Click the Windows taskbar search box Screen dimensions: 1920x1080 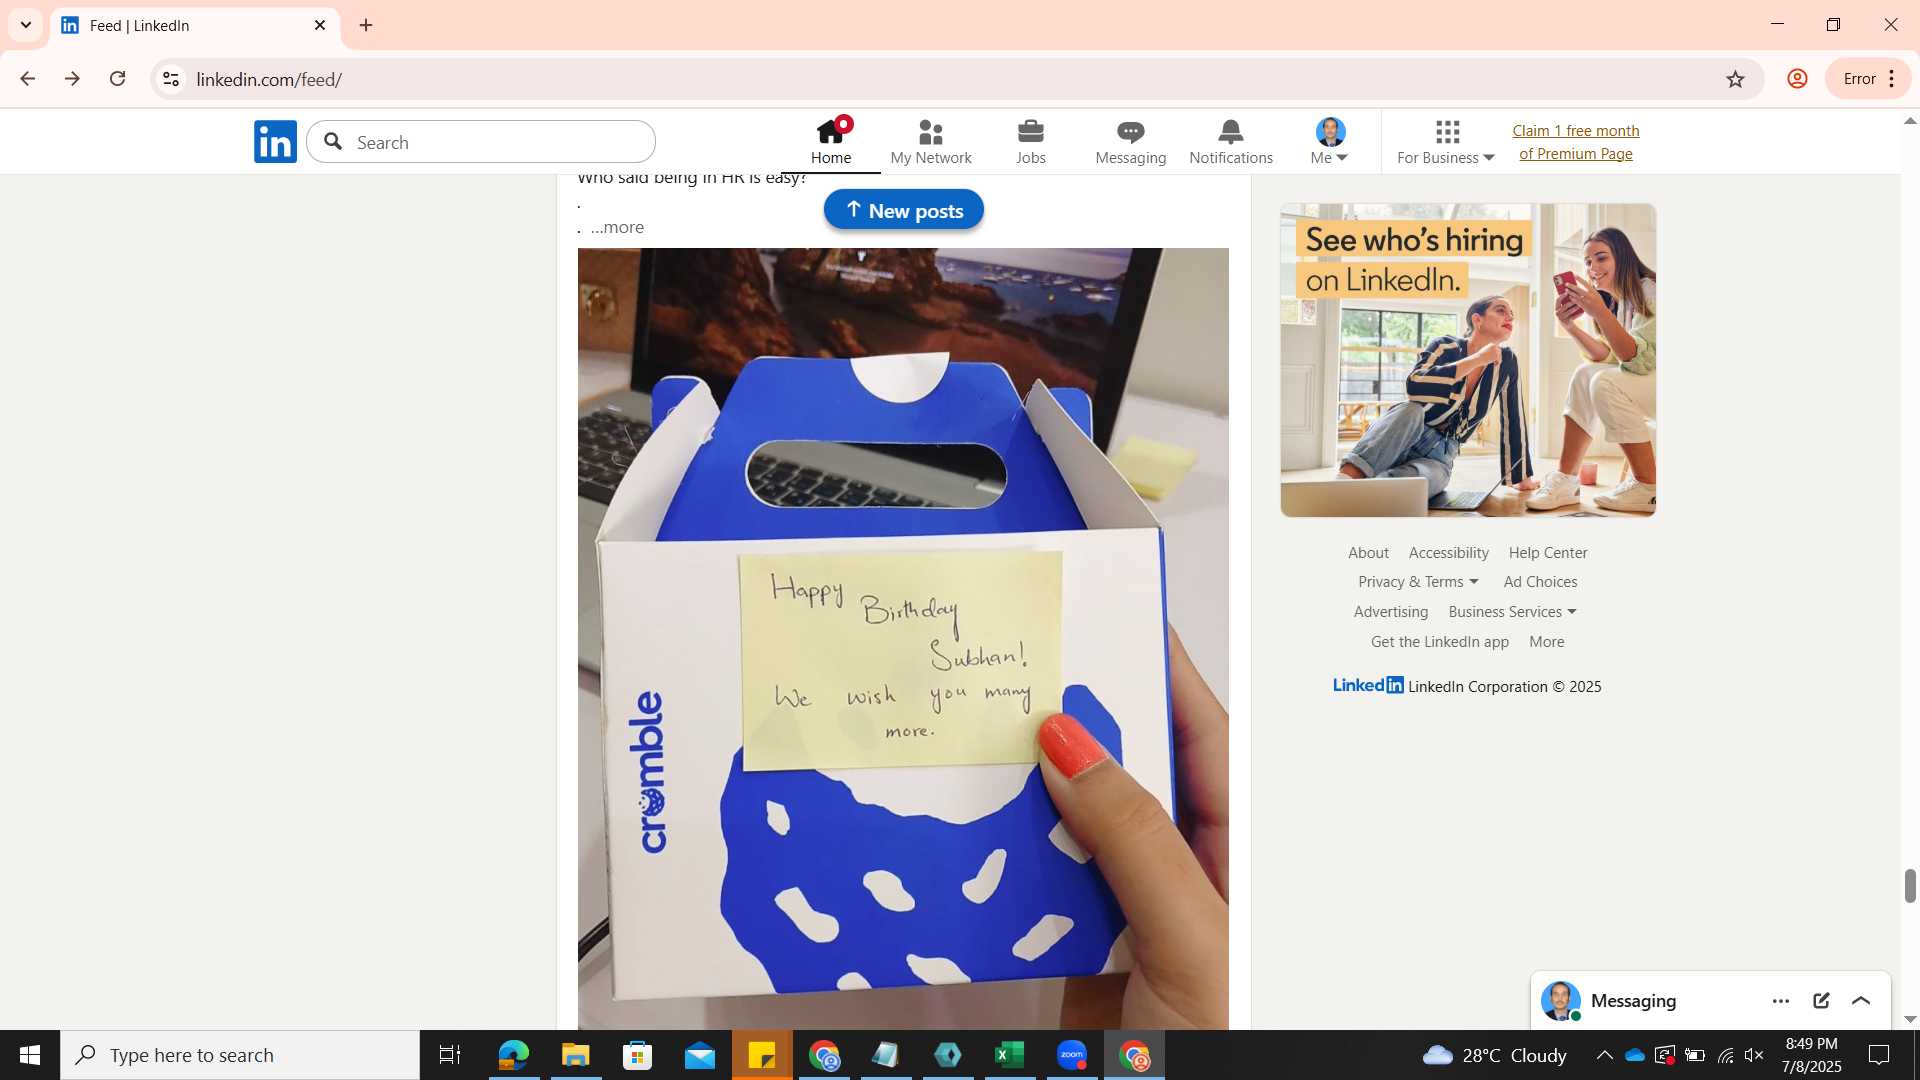[x=240, y=1055]
